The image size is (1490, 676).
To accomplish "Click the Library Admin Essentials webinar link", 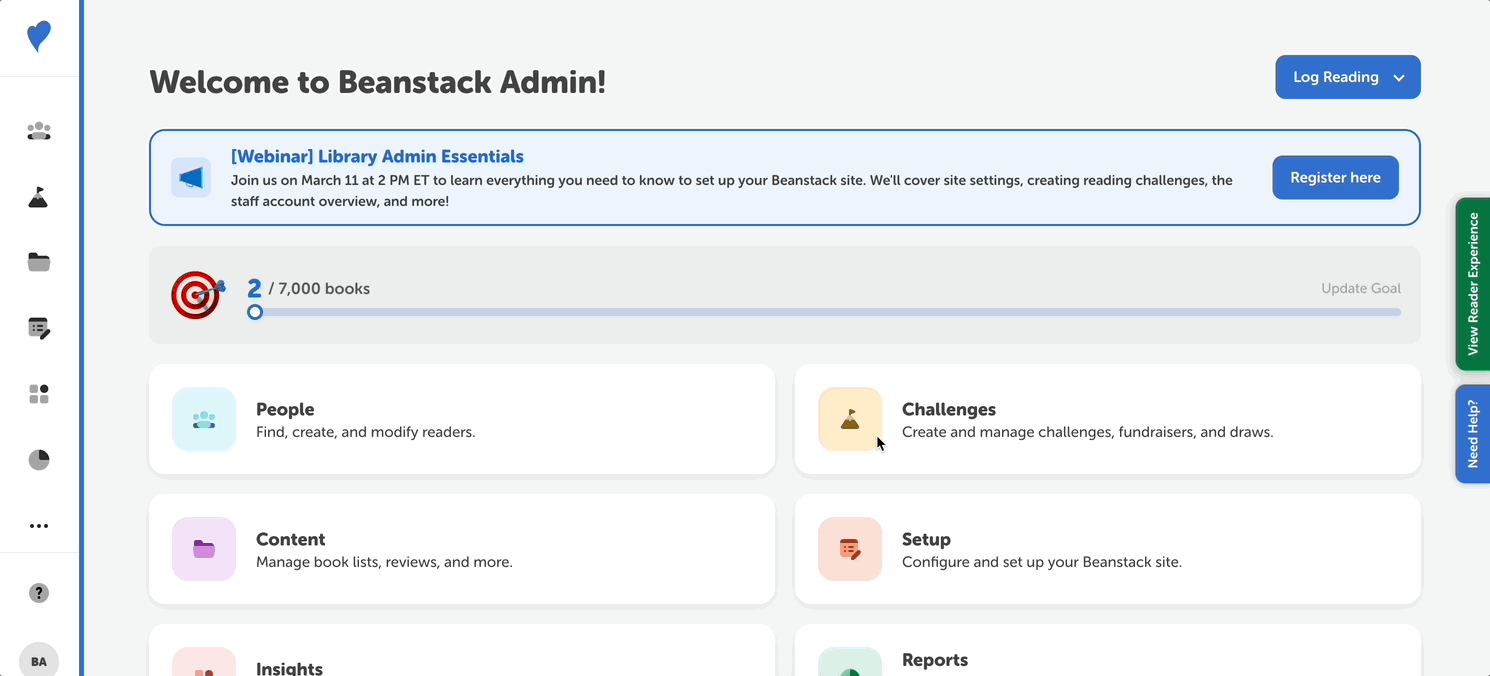I will tap(377, 156).
